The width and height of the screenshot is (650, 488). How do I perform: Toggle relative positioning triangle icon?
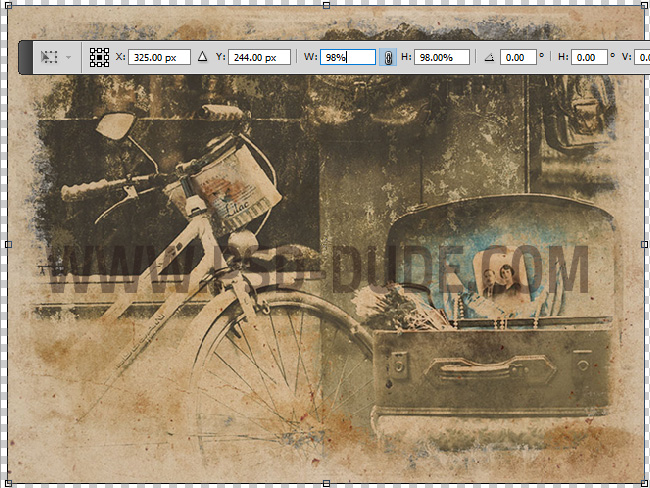(x=202, y=56)
